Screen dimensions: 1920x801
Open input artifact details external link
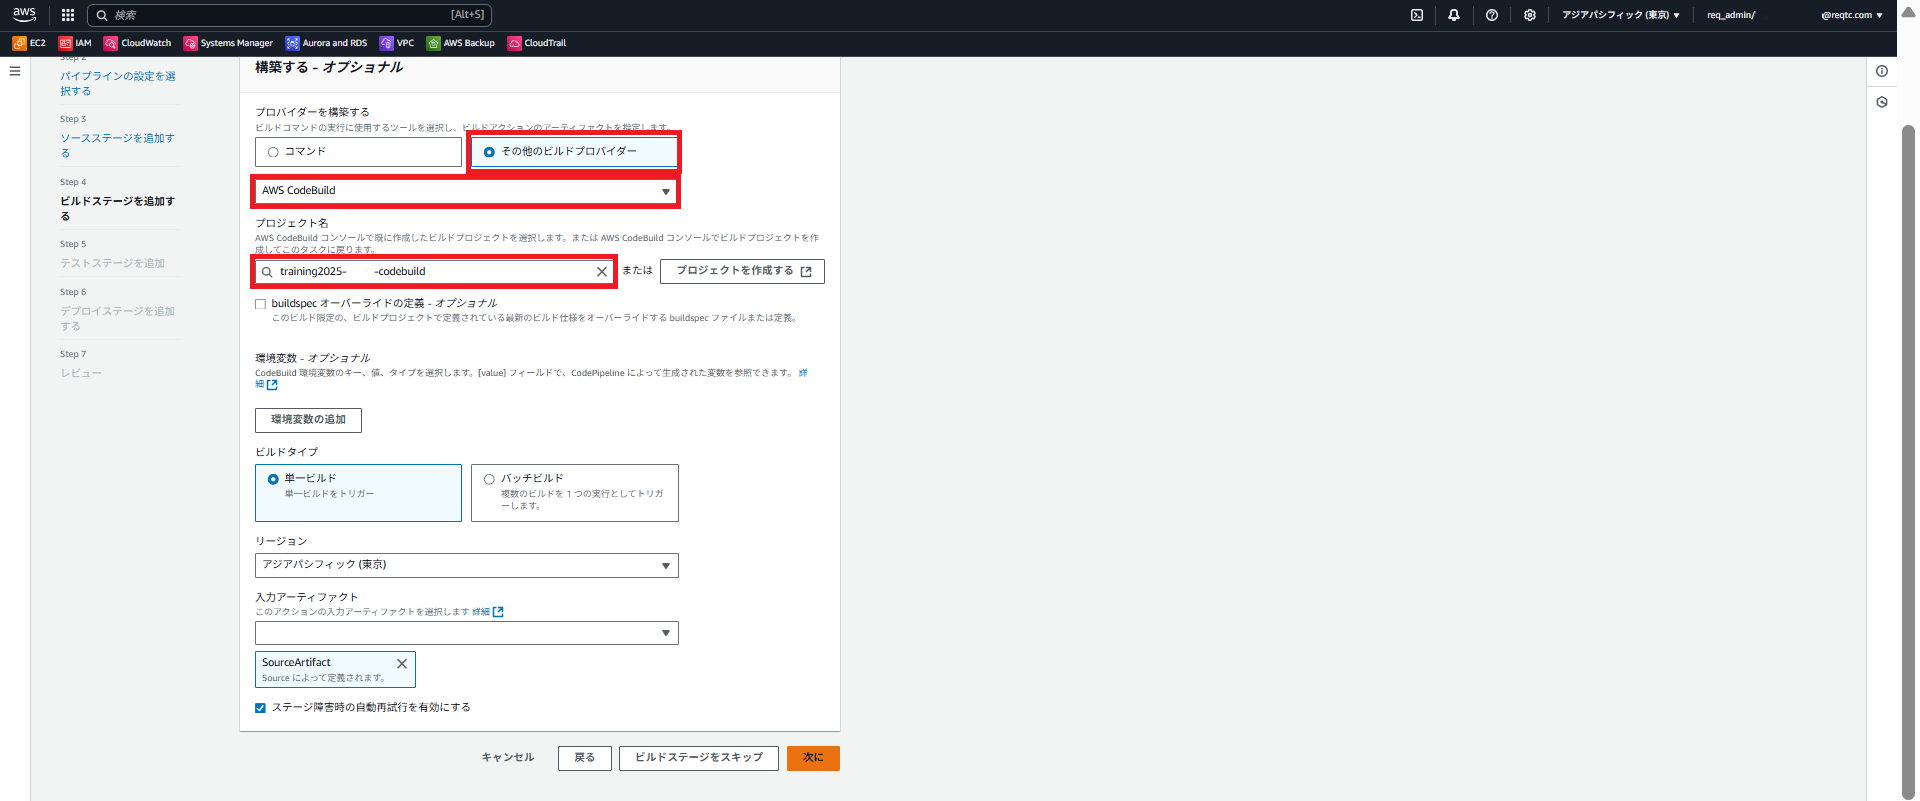coord(498,612)
